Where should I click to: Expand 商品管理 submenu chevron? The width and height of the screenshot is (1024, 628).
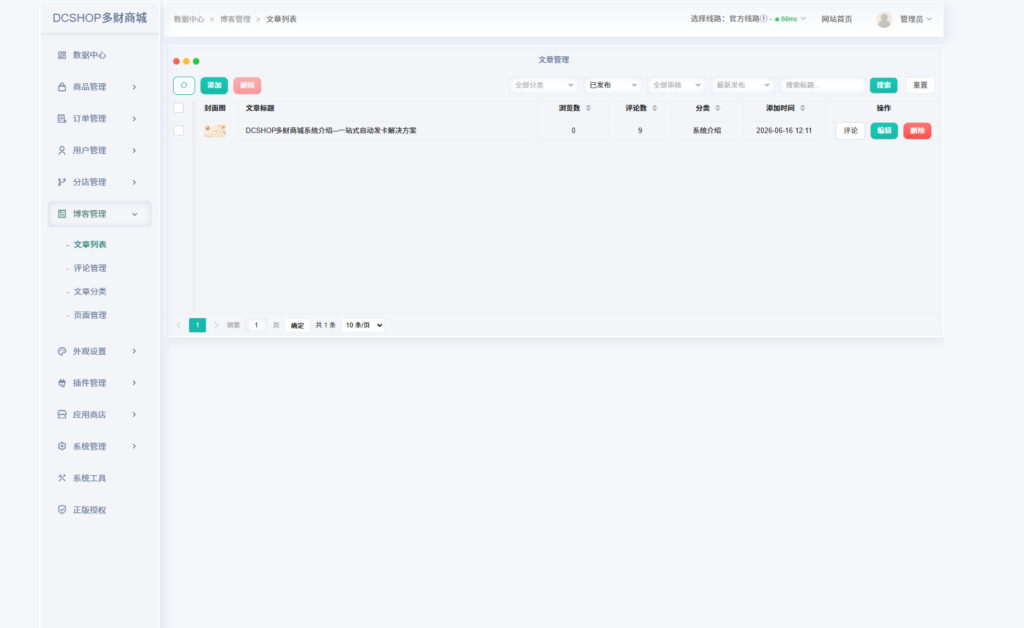(x=135, y=87)
